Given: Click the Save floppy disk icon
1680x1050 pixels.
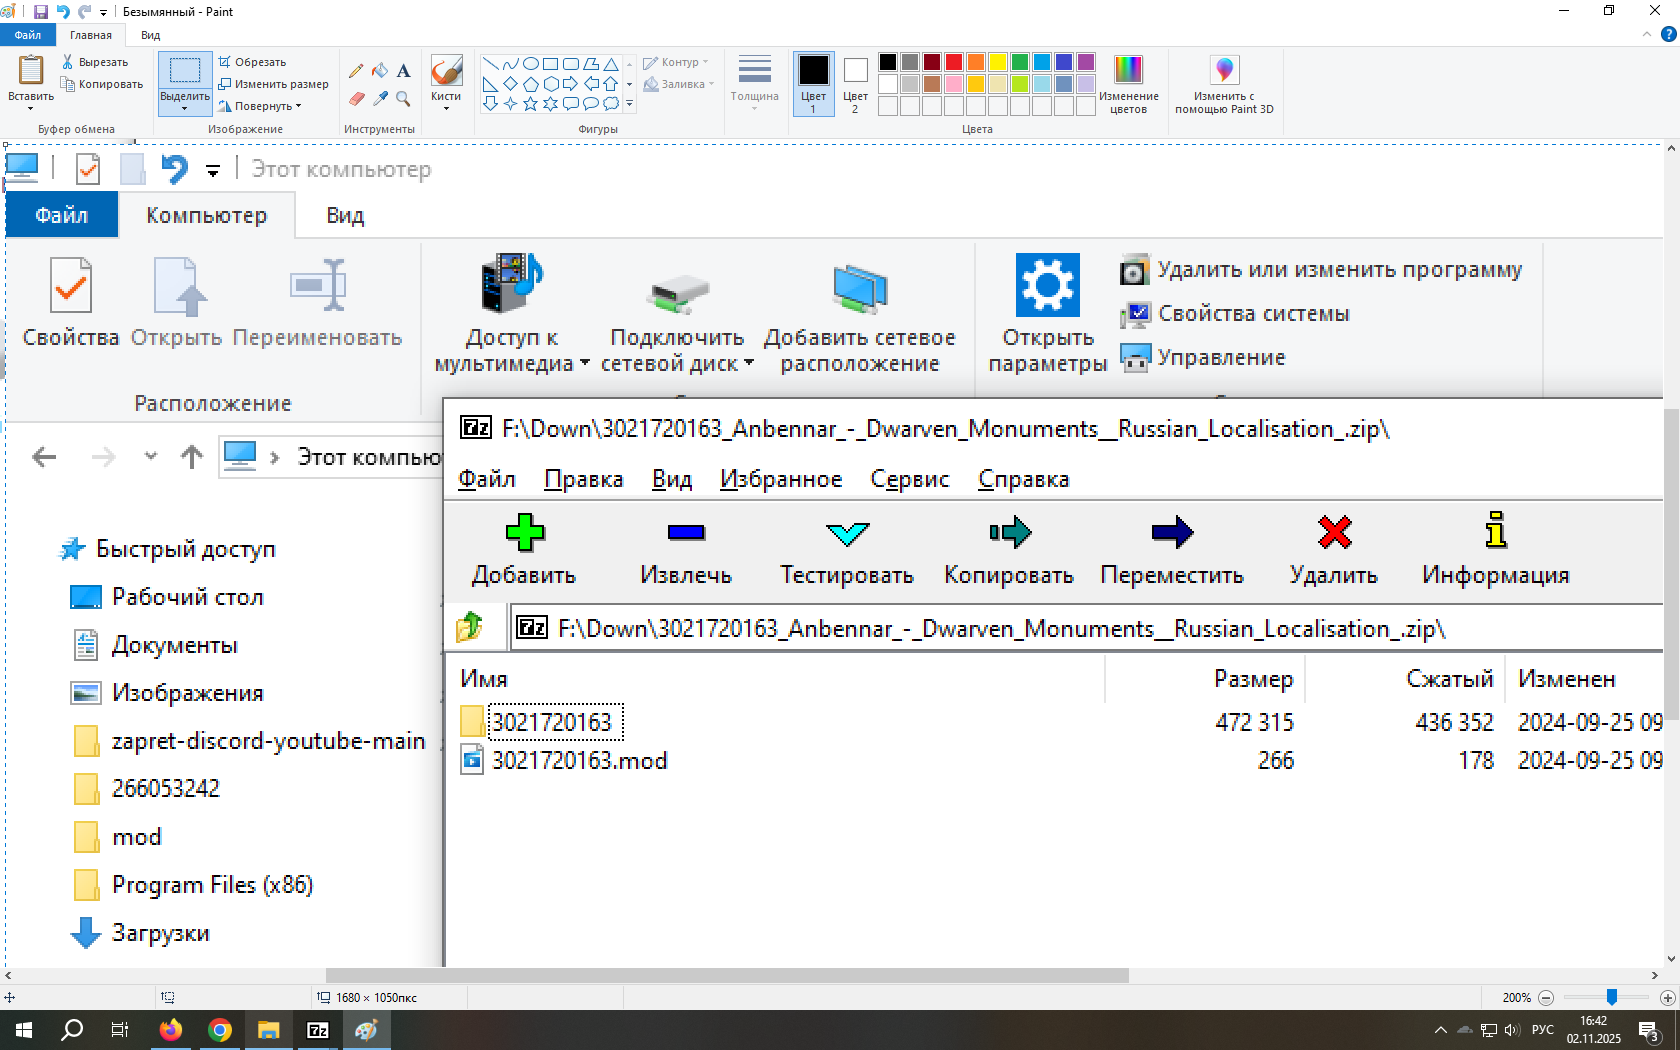Looking at the screenshot, I should [x=41, y=12].
